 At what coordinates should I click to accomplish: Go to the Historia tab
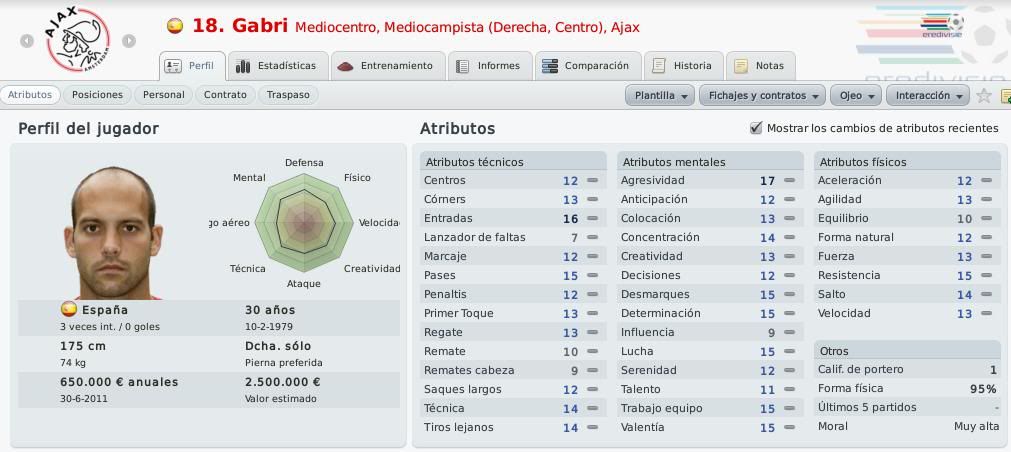tap(683, 66)
